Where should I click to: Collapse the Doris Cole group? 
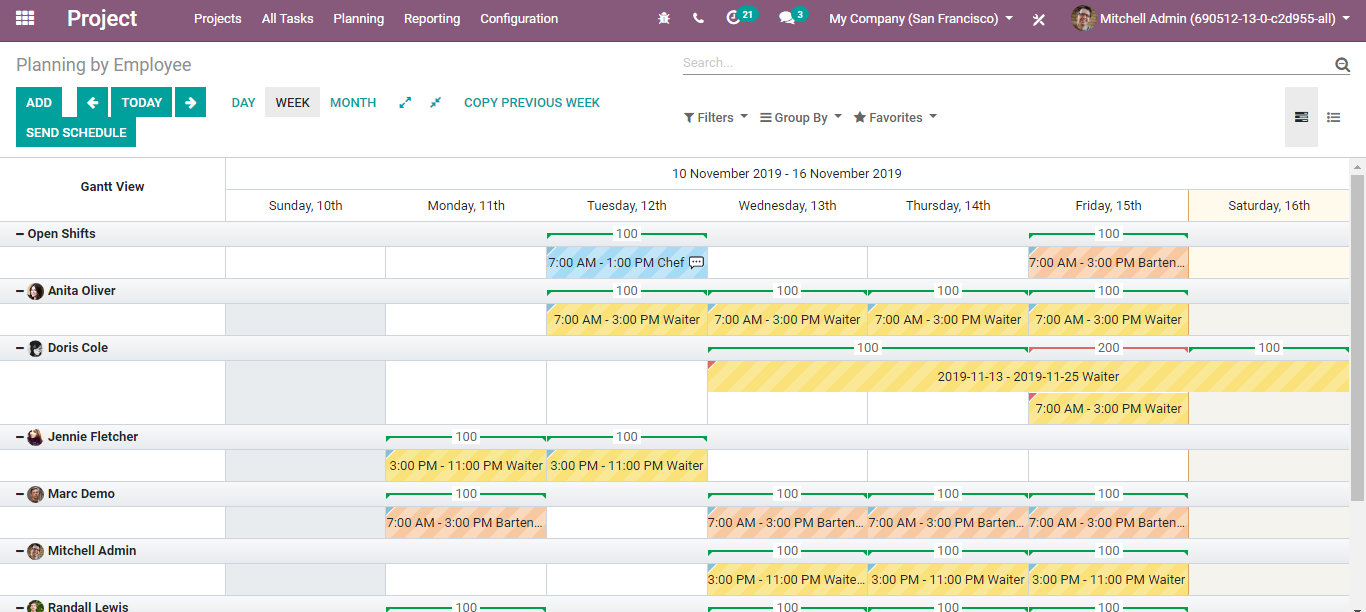pos(20,348)
